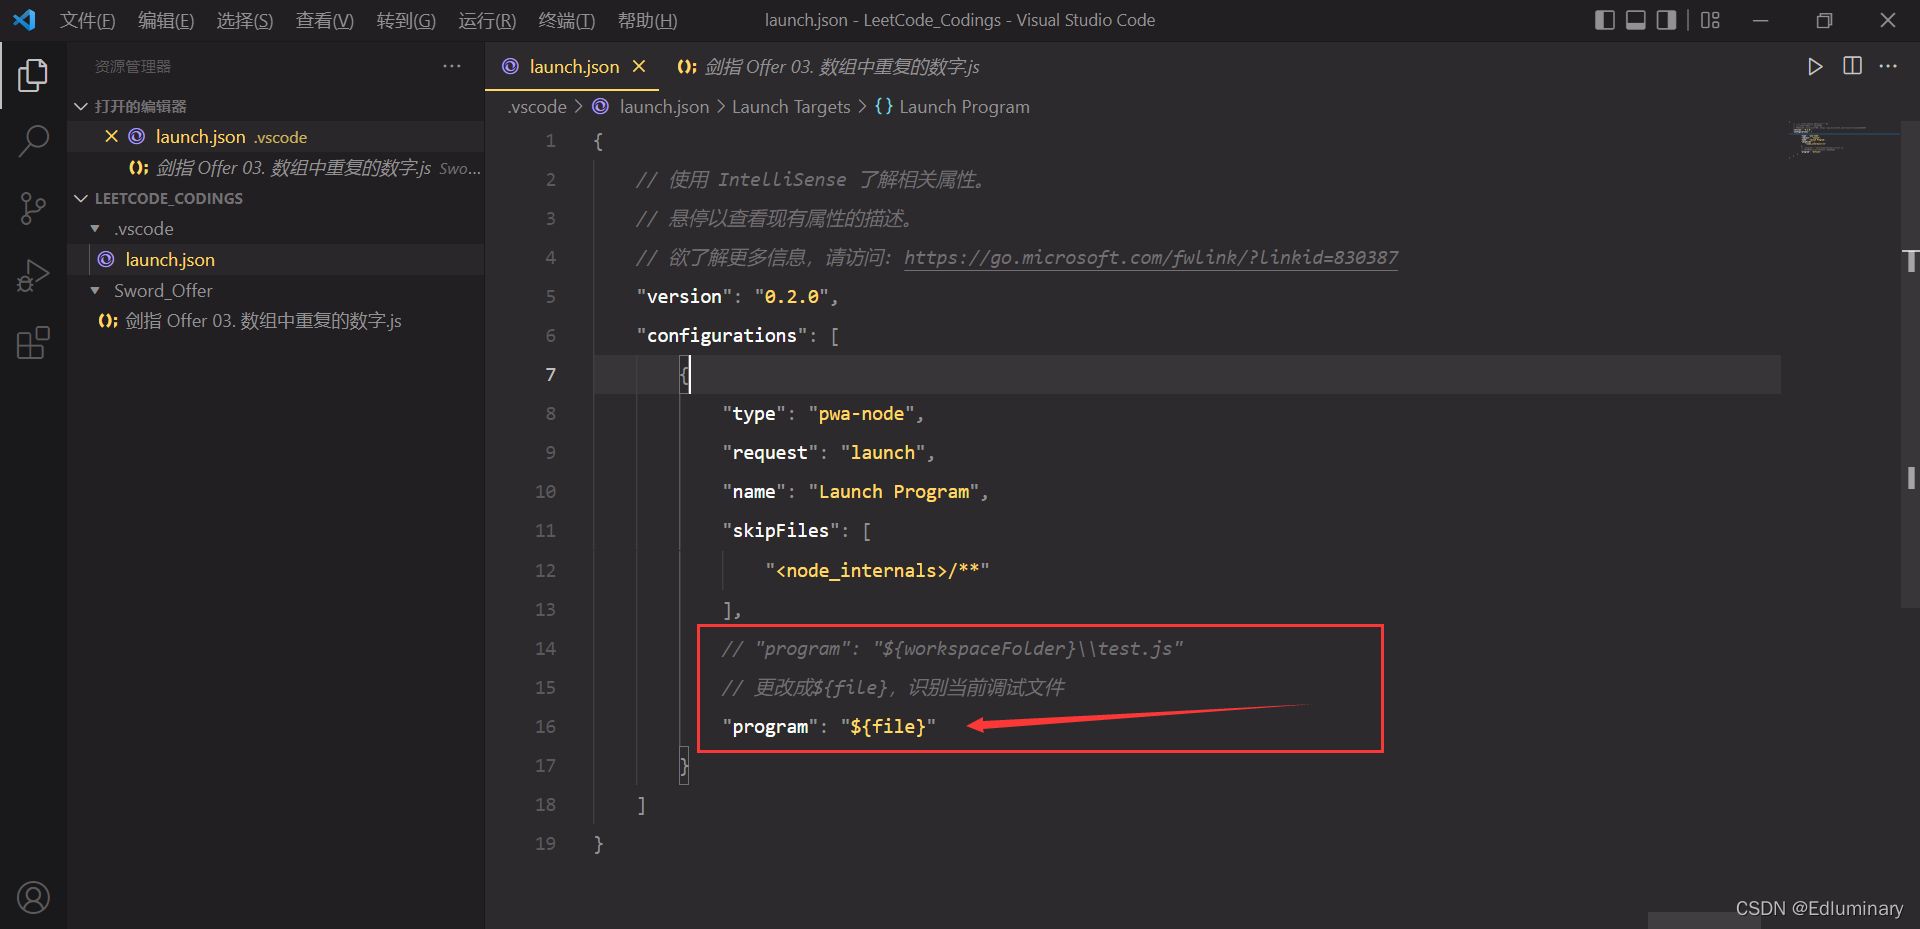1920x929 pixels.
Task: Select 剑指 Offer 03 in open editors
Action: point(276,168)
